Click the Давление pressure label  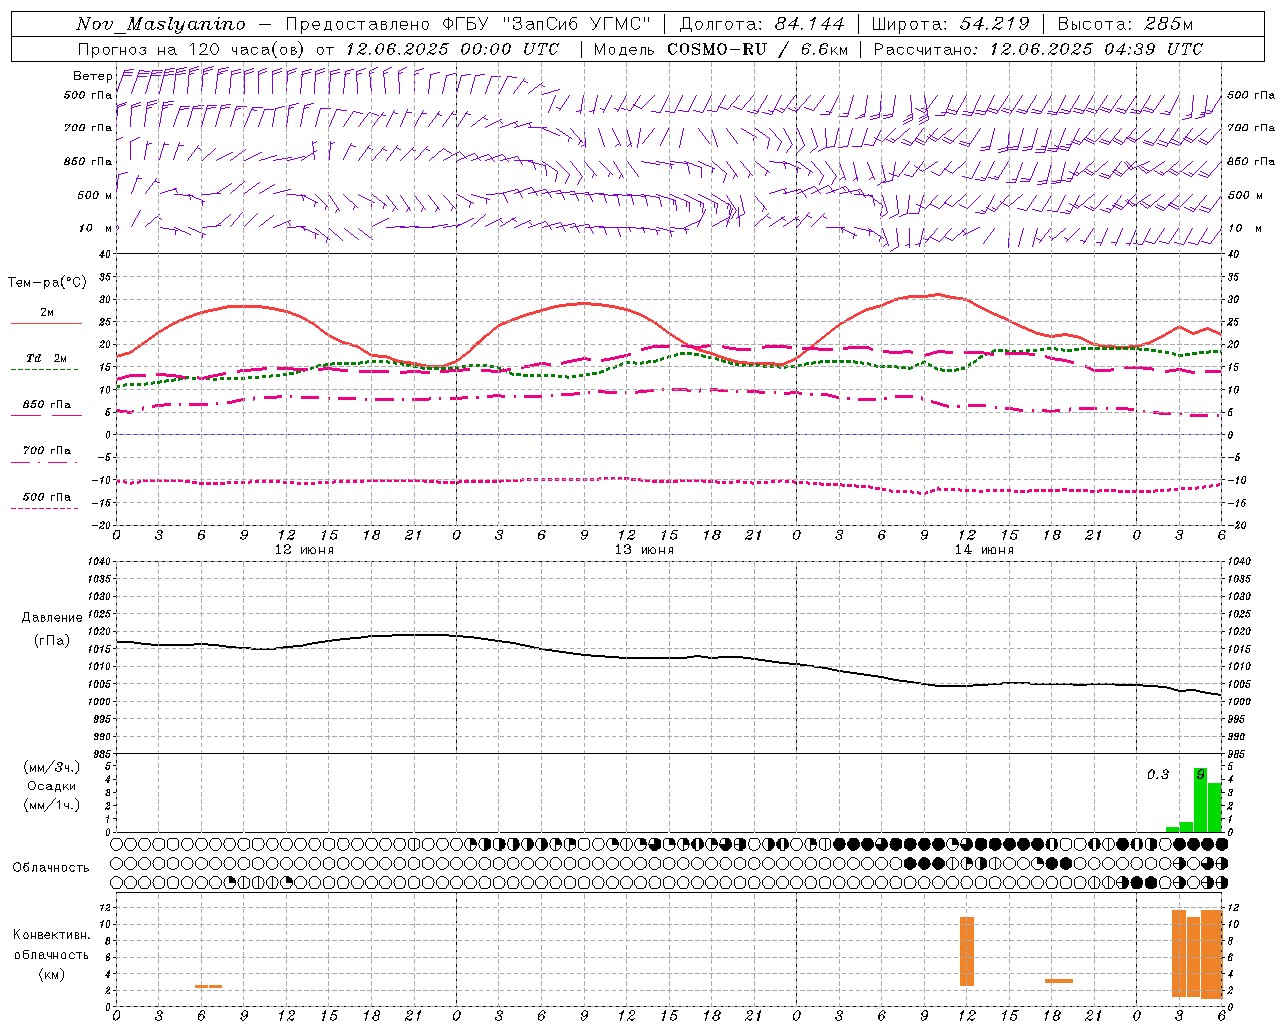pyautogui.click(x=52, y=618)
